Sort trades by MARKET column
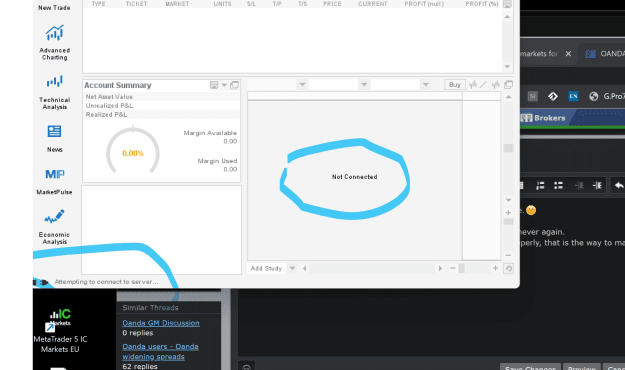This screenshot has height=370, width=625. 177,4
